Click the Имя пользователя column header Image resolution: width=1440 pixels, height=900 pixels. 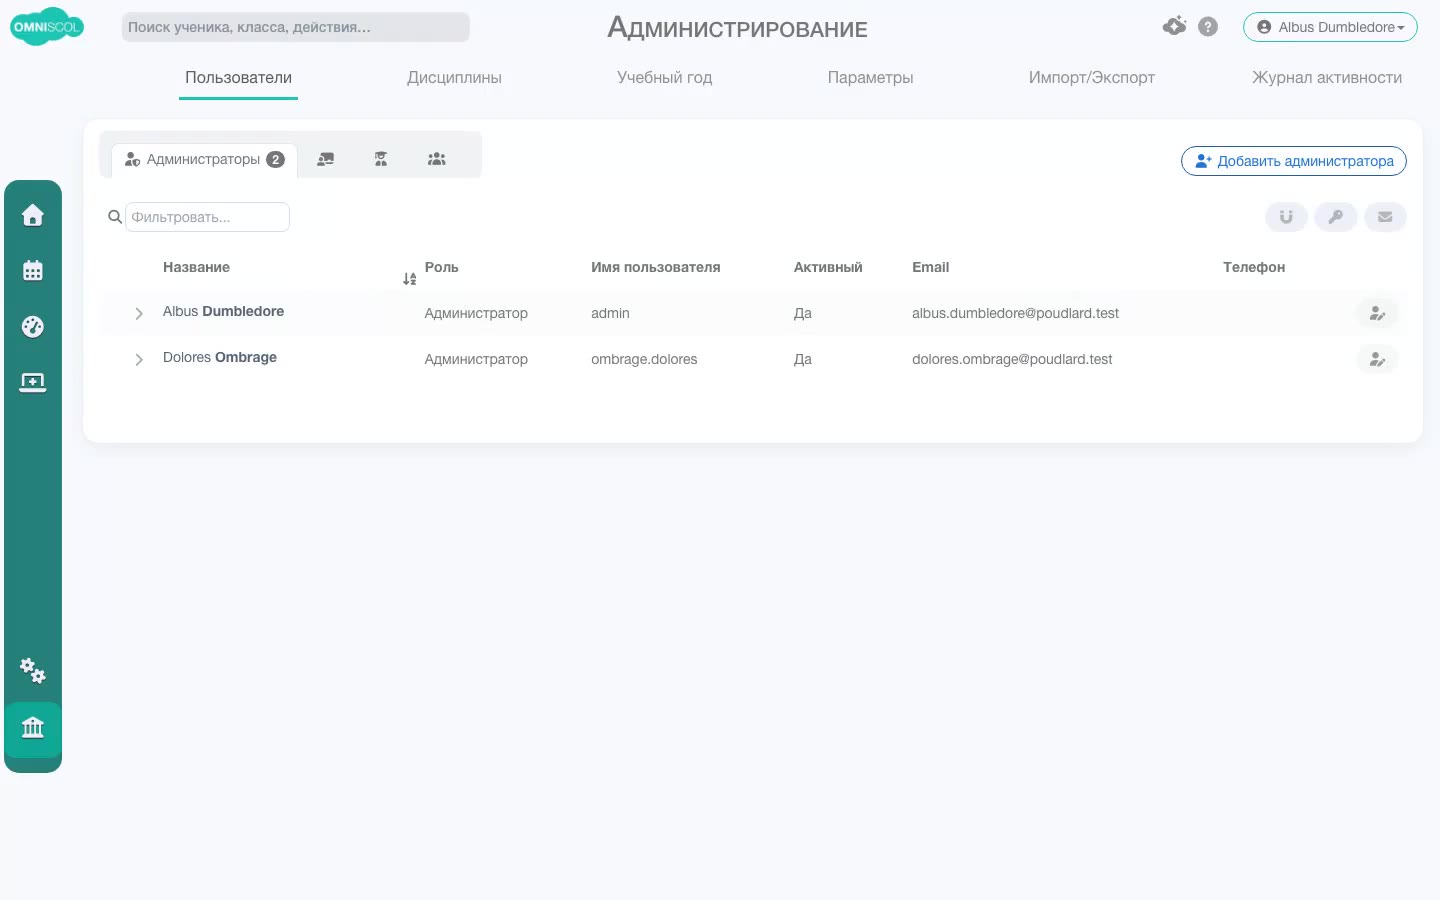coord(655,267)
